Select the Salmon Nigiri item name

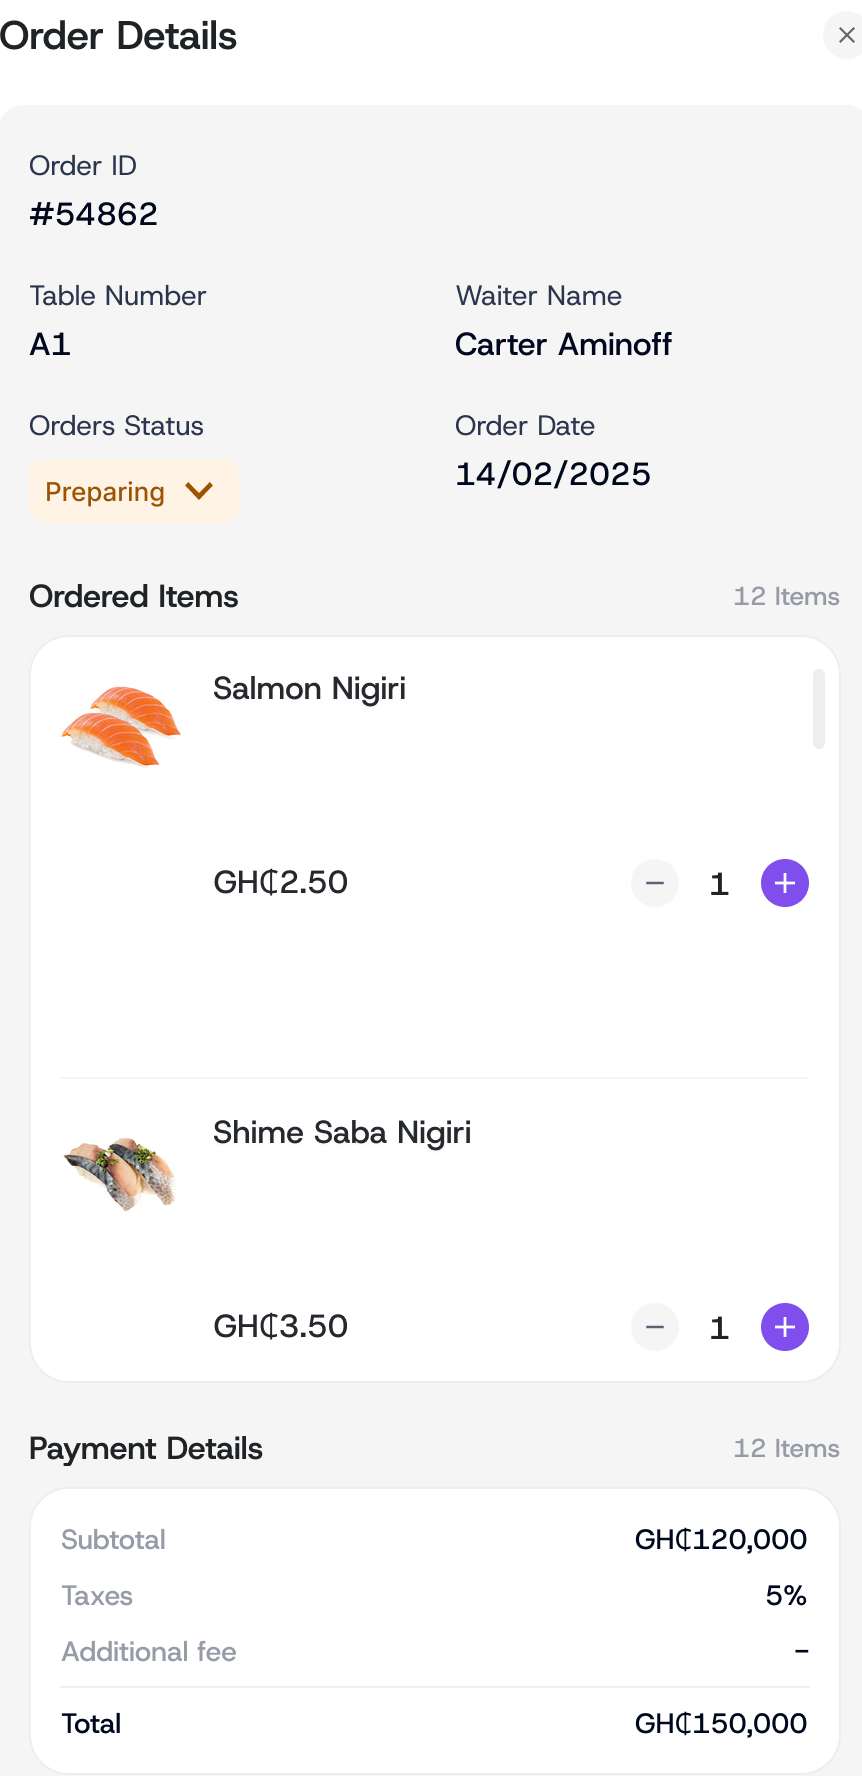[x=309, y=689]
